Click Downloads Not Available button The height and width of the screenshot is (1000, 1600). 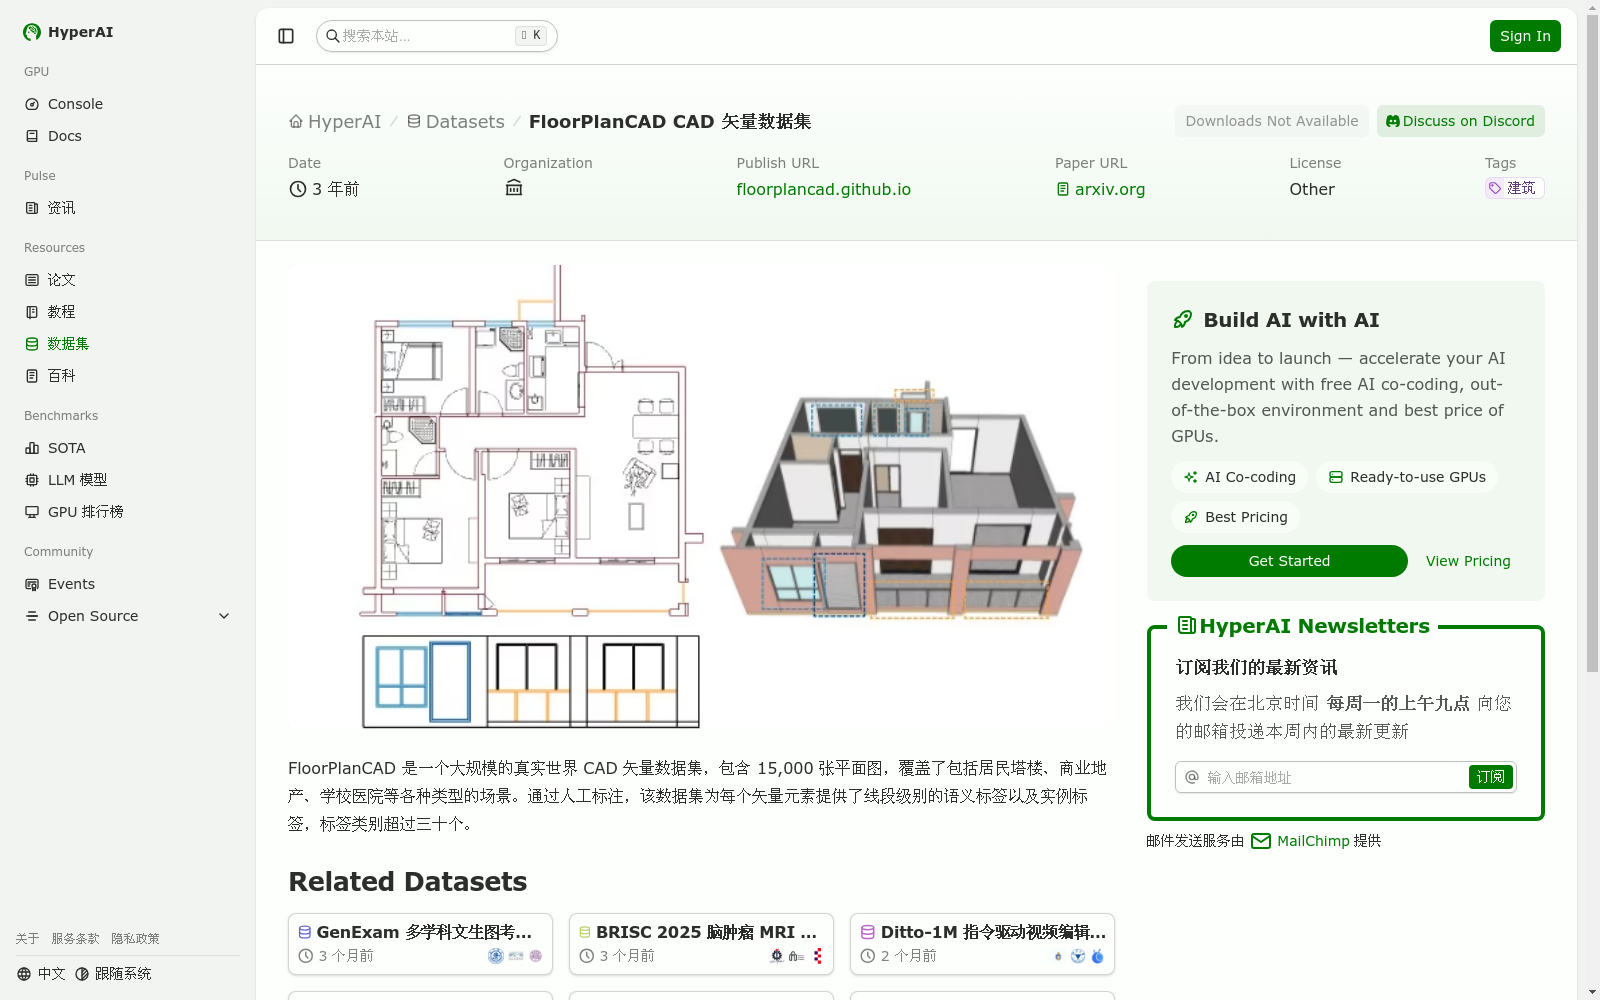click(1272, 121)
